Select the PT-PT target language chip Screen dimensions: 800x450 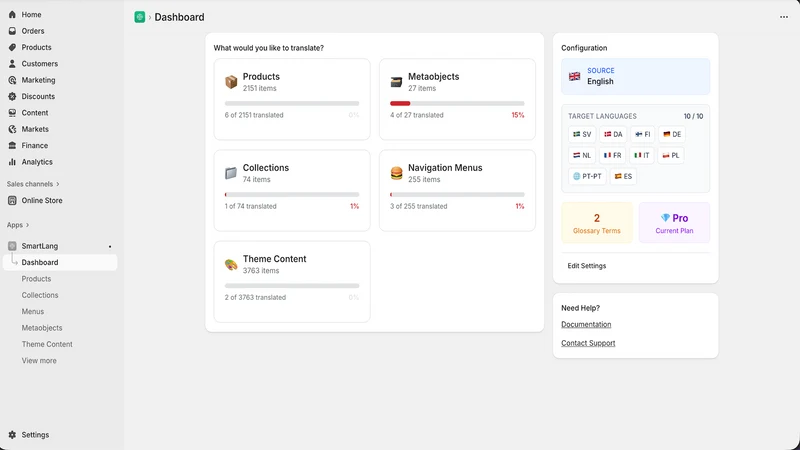[587, 176]
